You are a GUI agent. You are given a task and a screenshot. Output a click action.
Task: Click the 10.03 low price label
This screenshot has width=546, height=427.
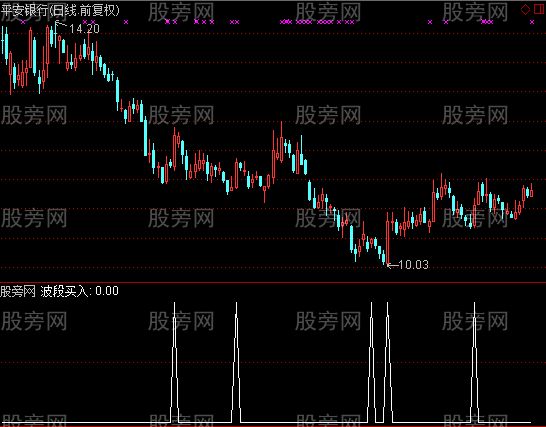point(413,265)
